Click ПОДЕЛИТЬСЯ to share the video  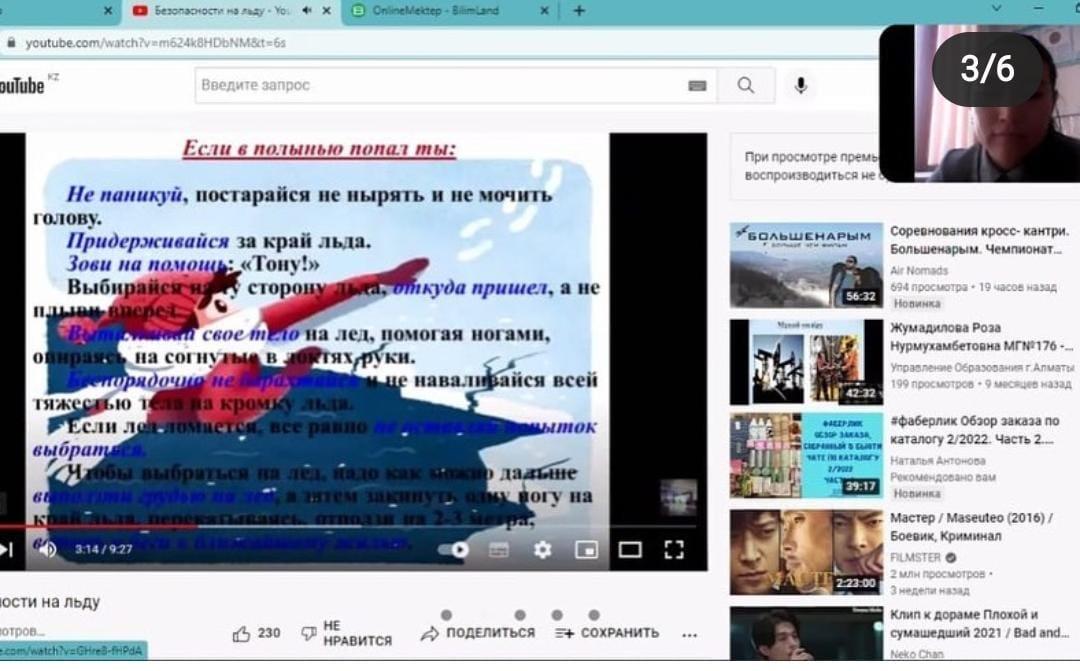(x=478, y=633)
